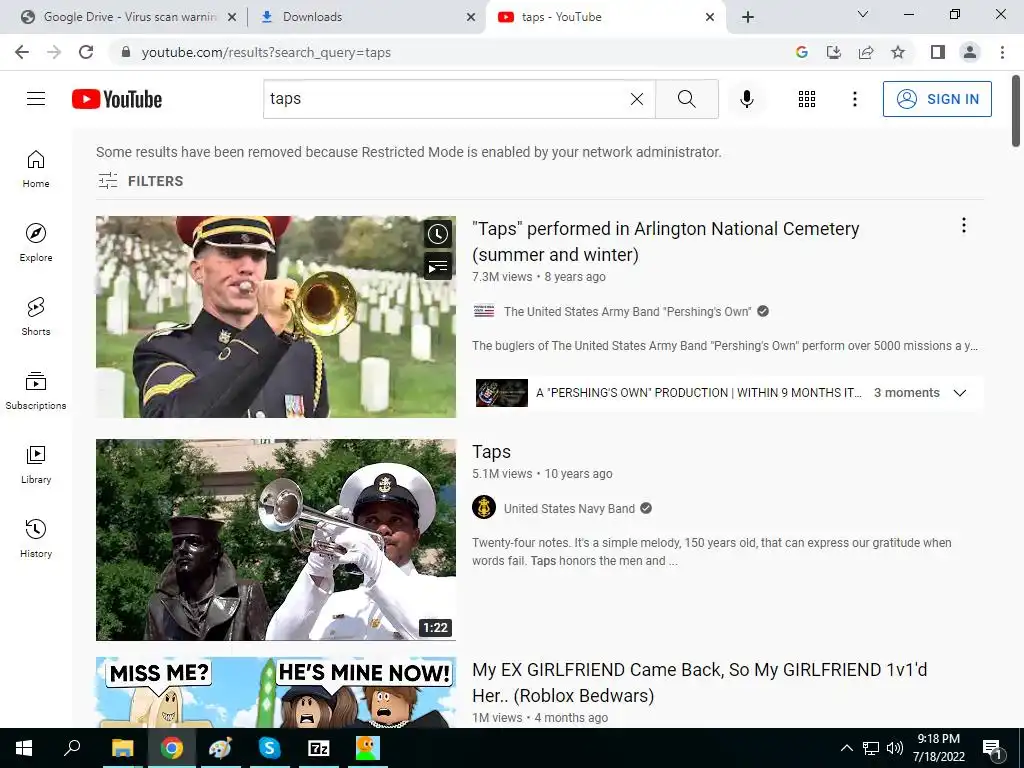Open History in the sidebar
Viewport: 1024px width, 768px height.
tap(36, 538)
